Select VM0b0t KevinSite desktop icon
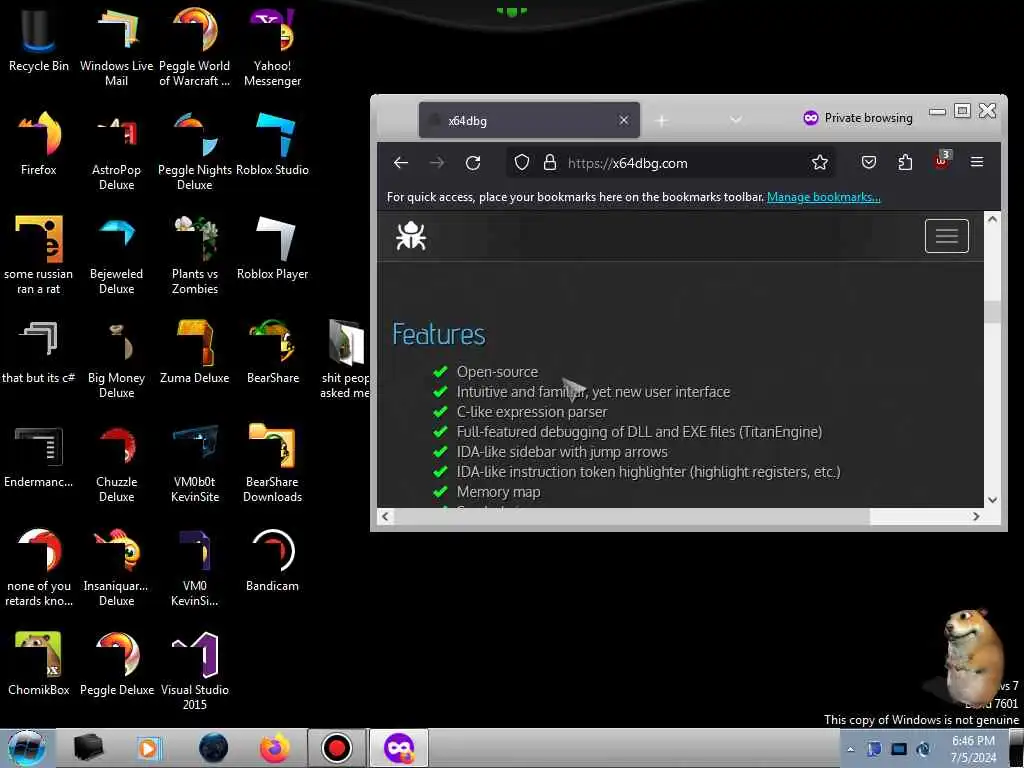This screenshot has width=1024, height=768. coord(195,463)
